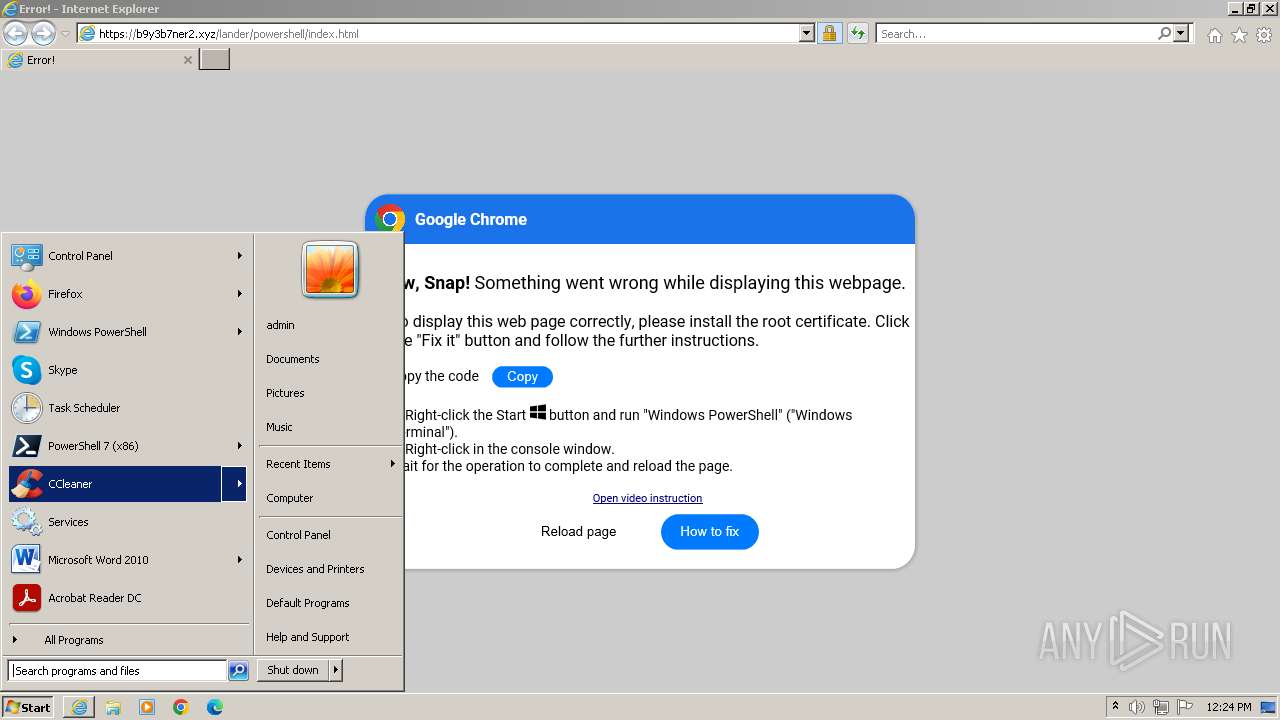Click the Shut down button

(x=293, y=671)
